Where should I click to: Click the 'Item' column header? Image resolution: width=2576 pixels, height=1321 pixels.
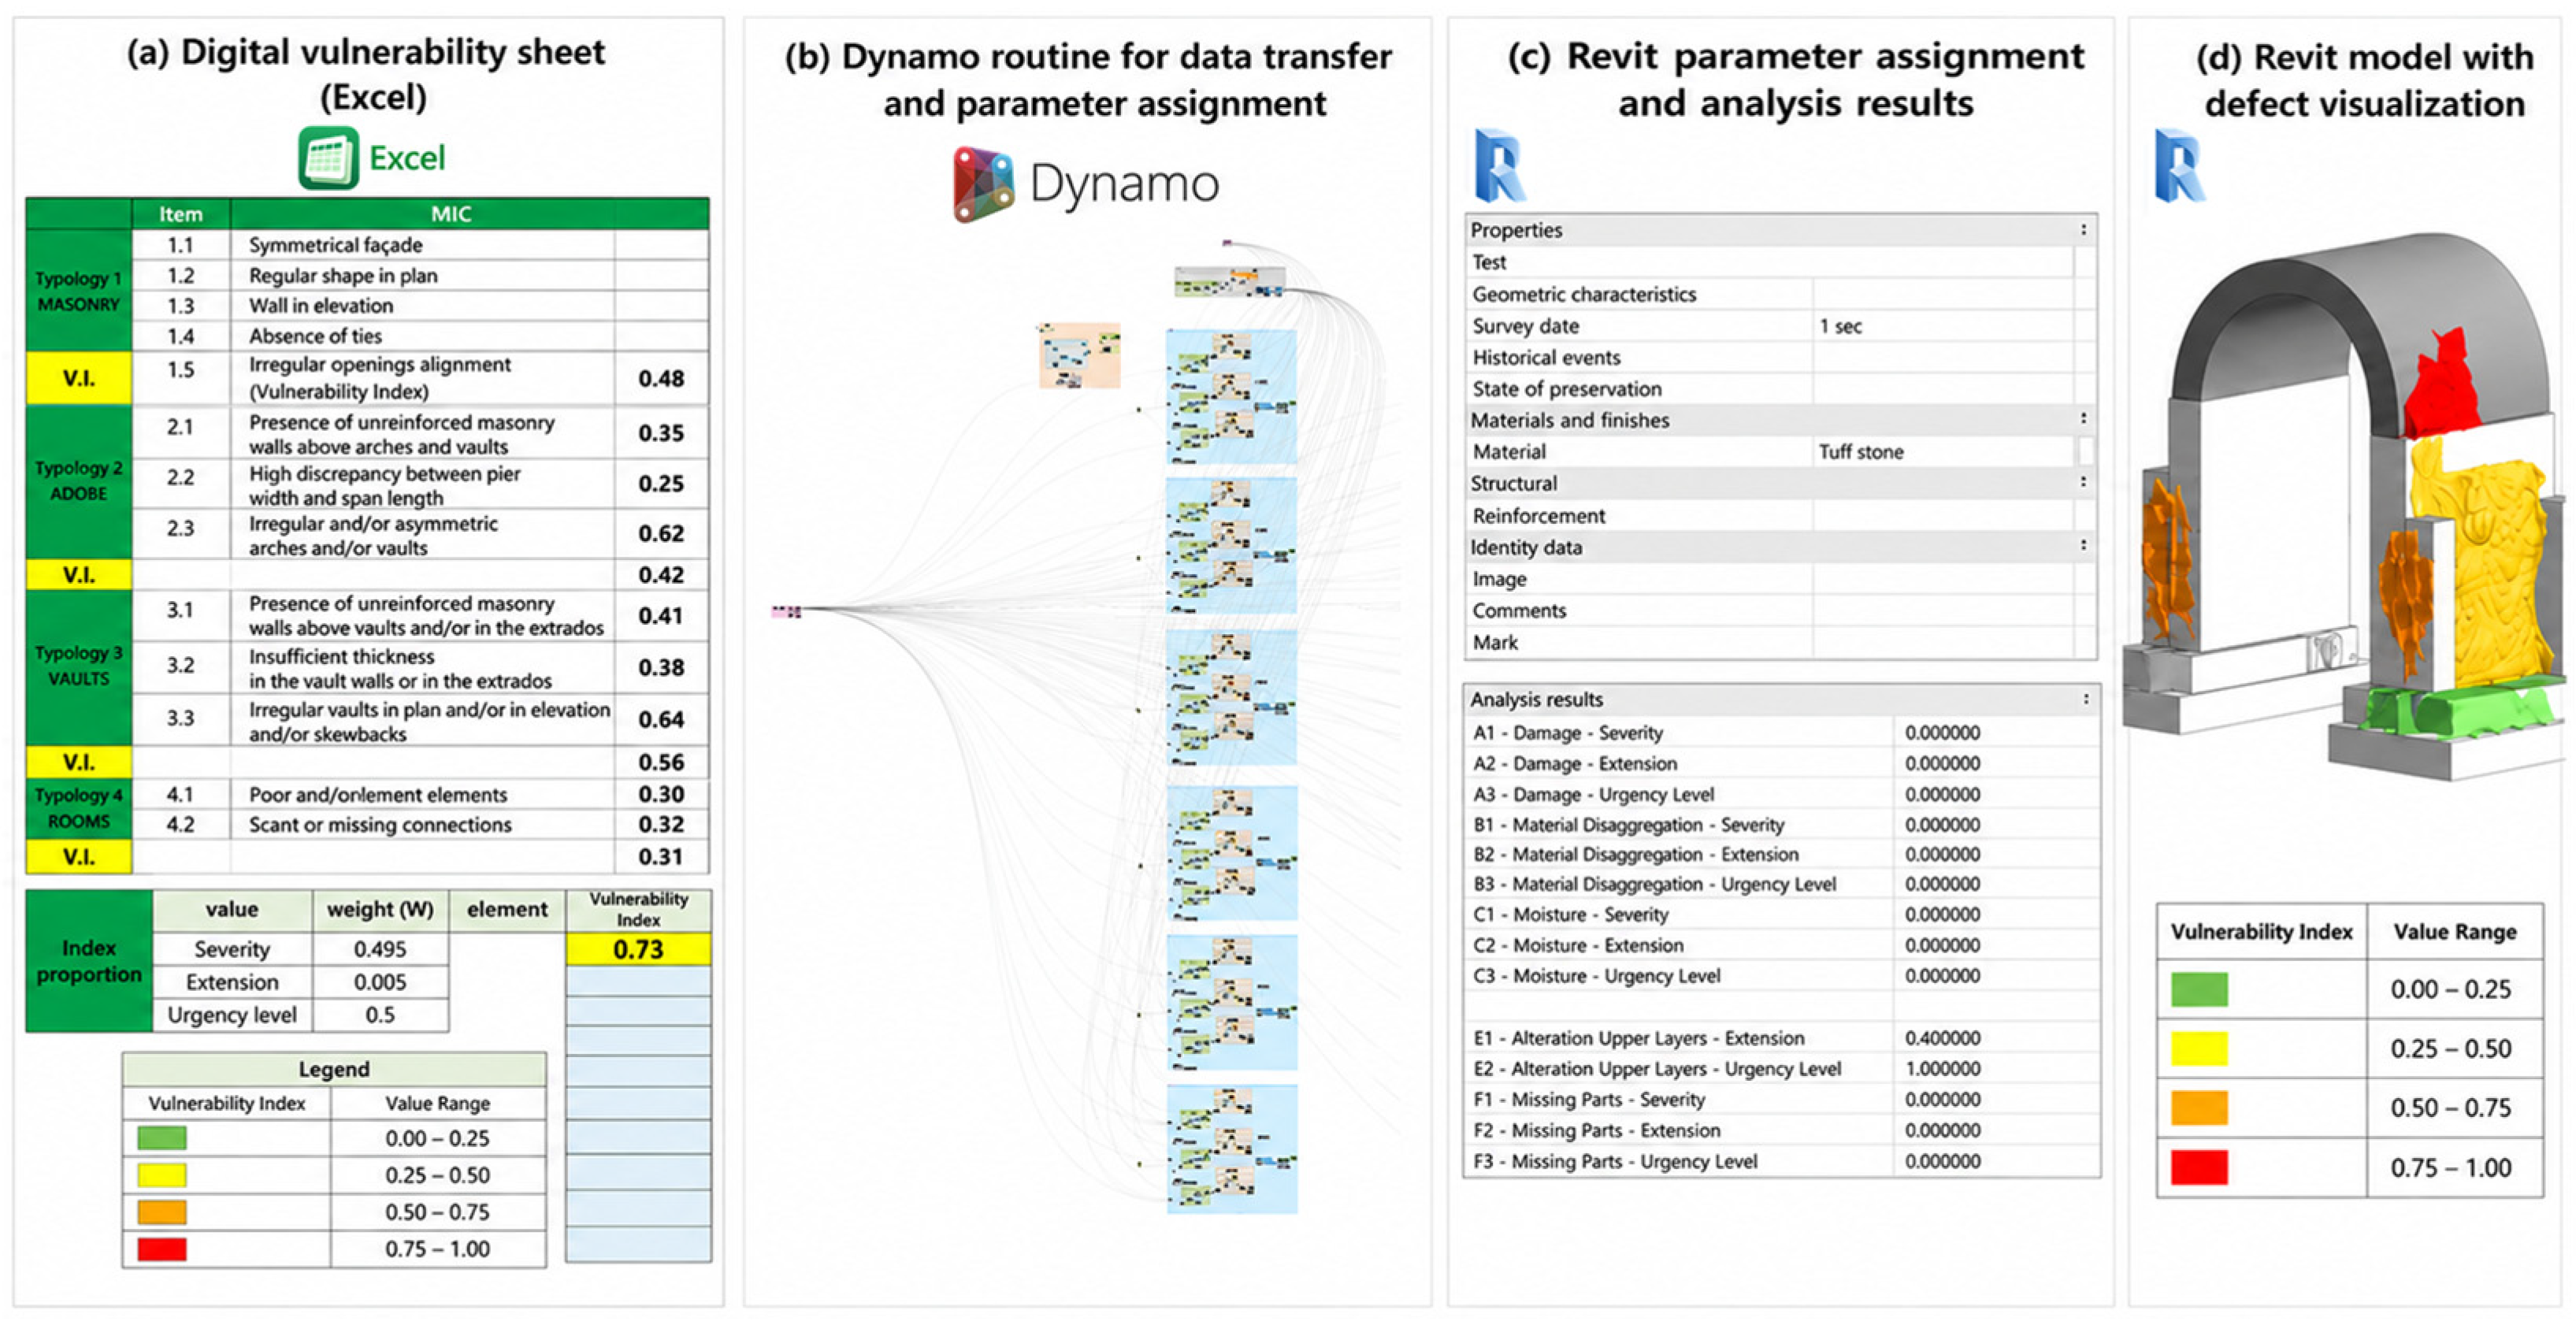coord(181,214)
